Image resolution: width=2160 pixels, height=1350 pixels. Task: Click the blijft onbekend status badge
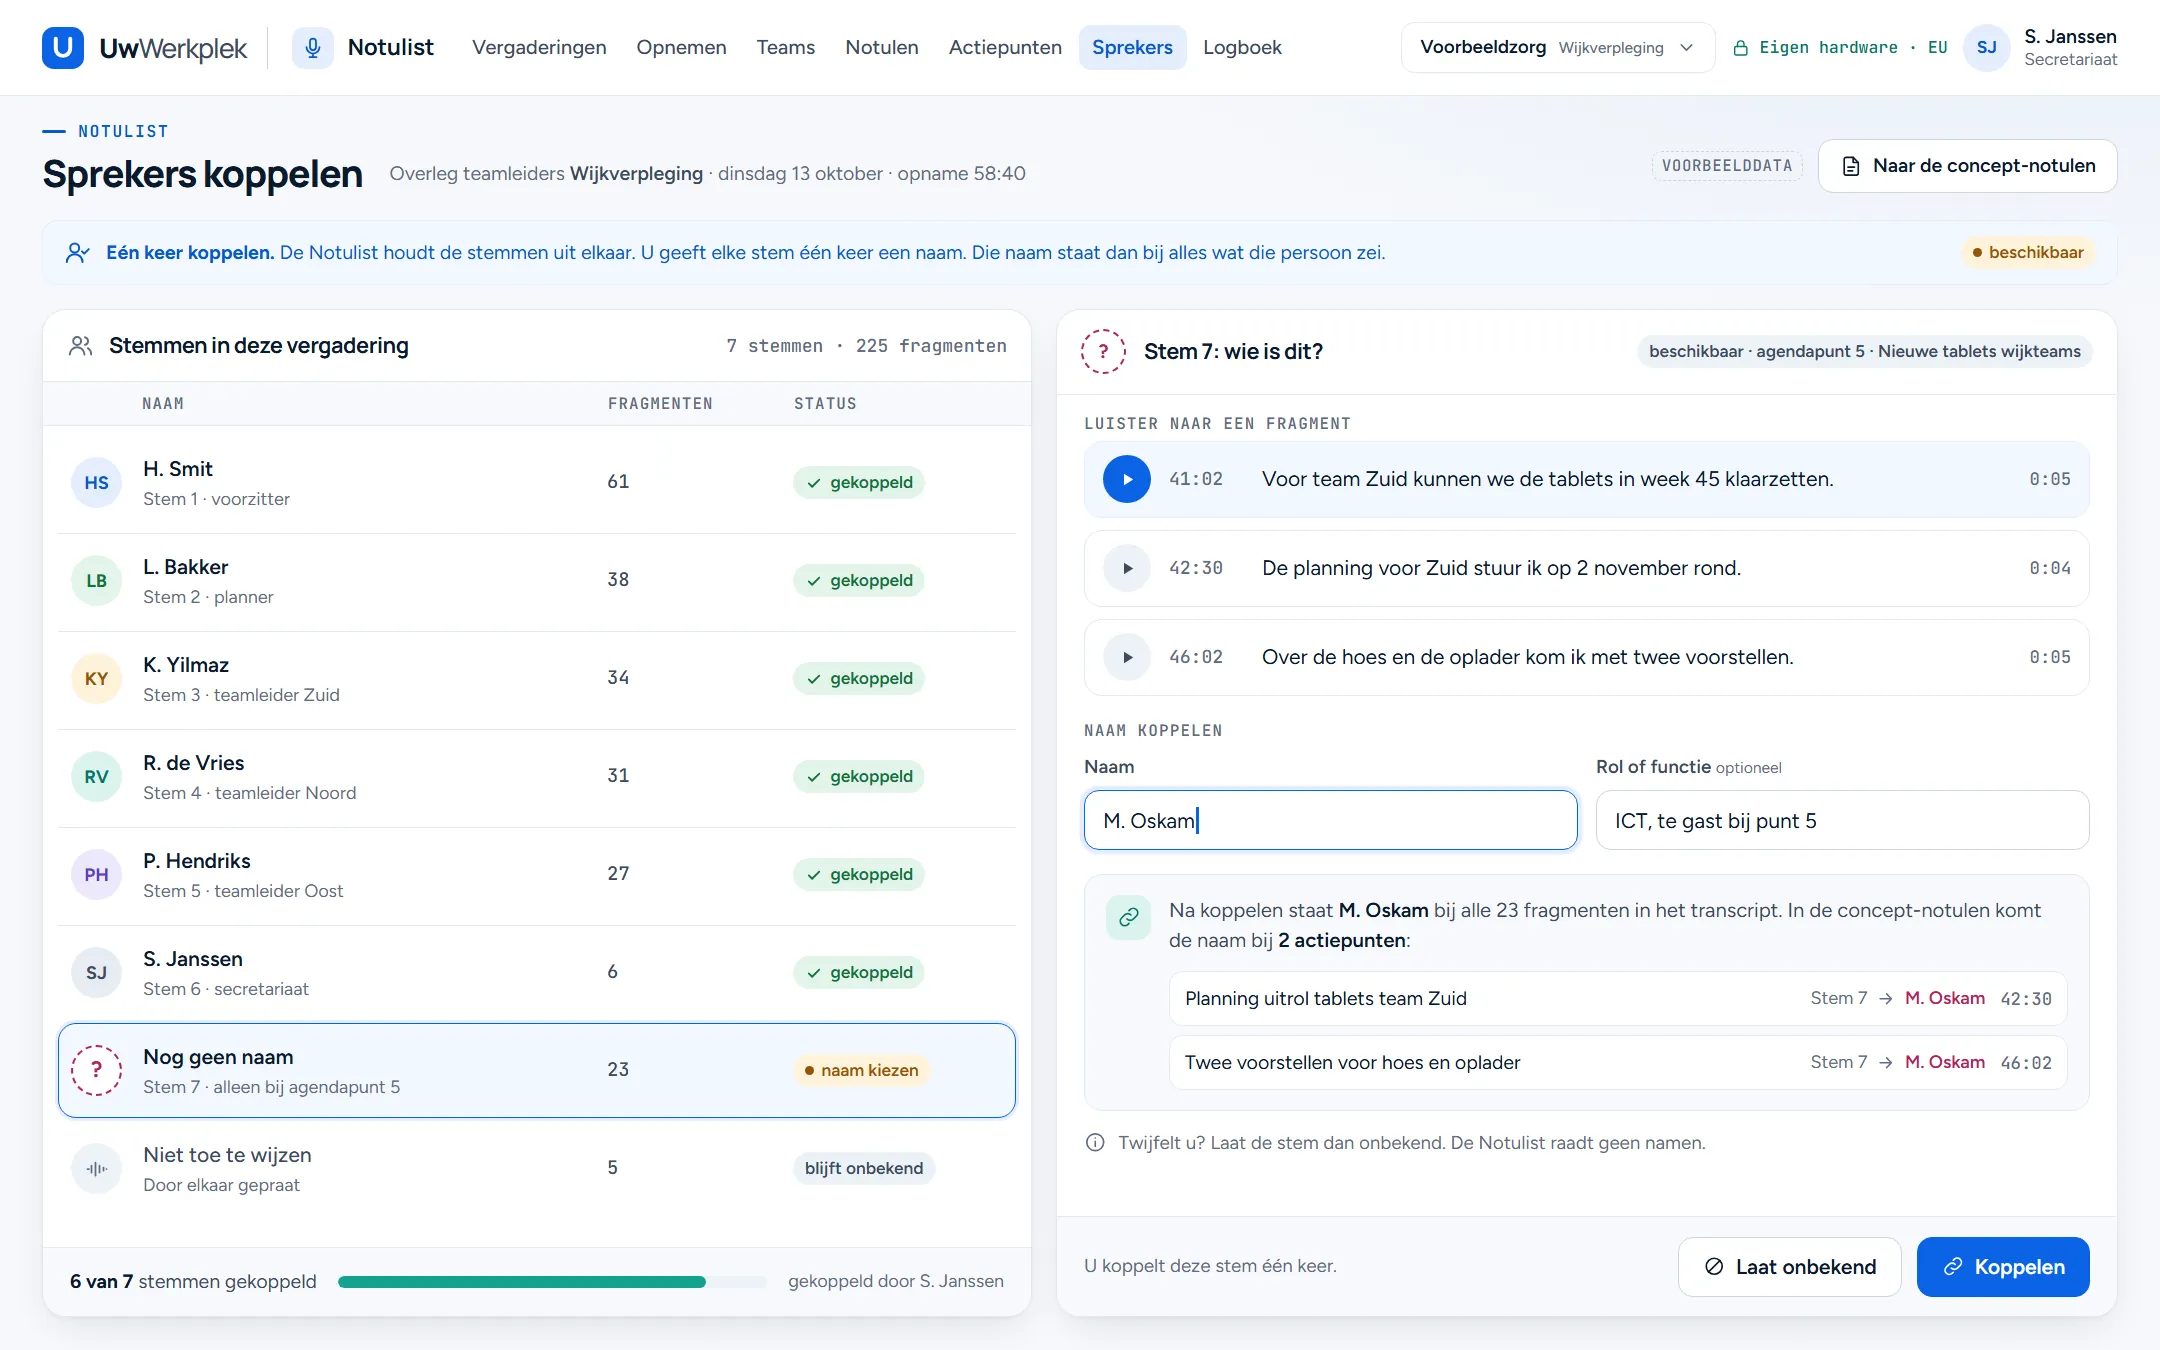click(x=864, y=1168)
